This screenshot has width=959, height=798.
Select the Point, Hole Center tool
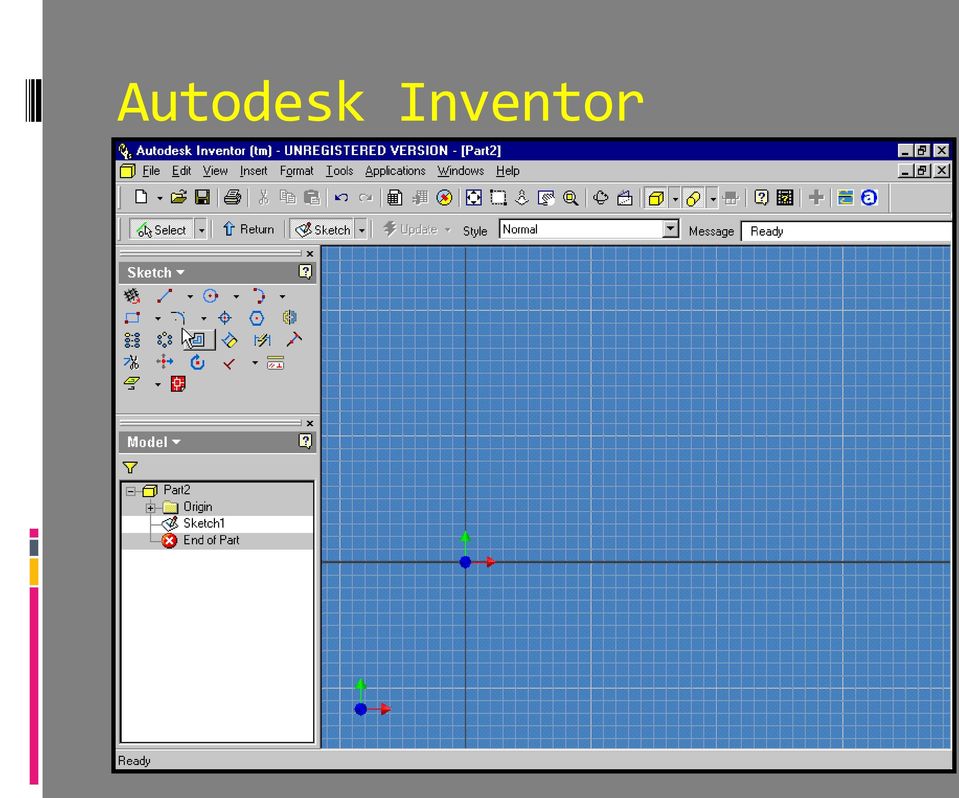pyautogui.click(x=225, y=318)
